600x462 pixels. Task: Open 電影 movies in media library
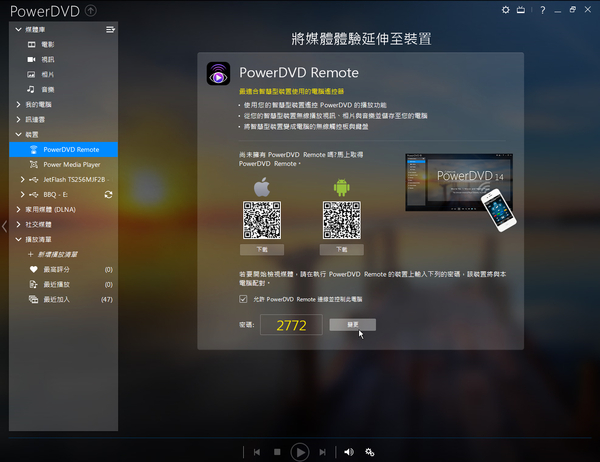48,45
